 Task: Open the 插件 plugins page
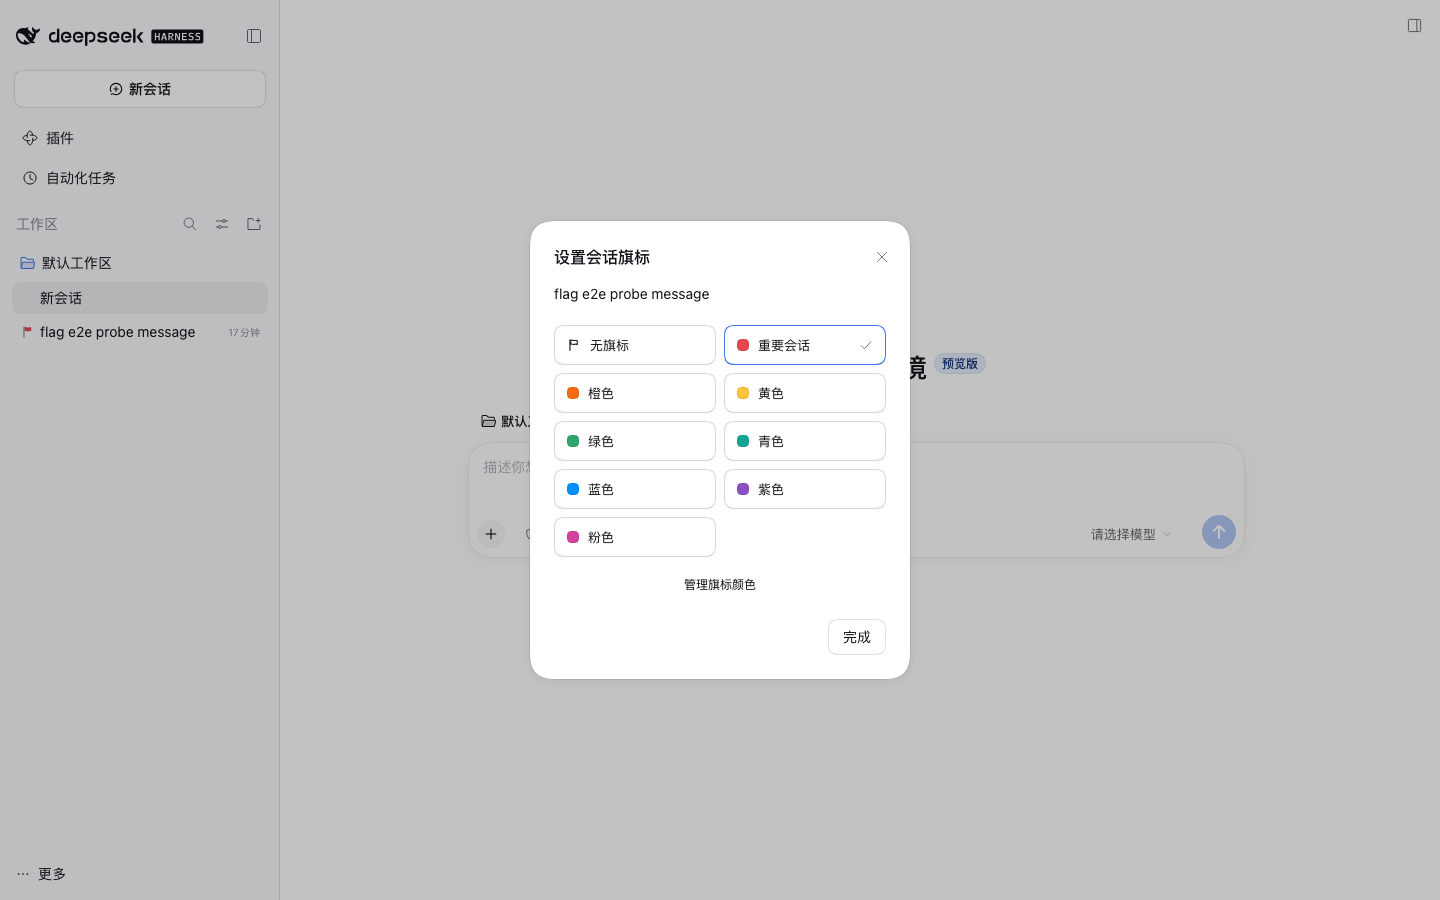(140, 138)
